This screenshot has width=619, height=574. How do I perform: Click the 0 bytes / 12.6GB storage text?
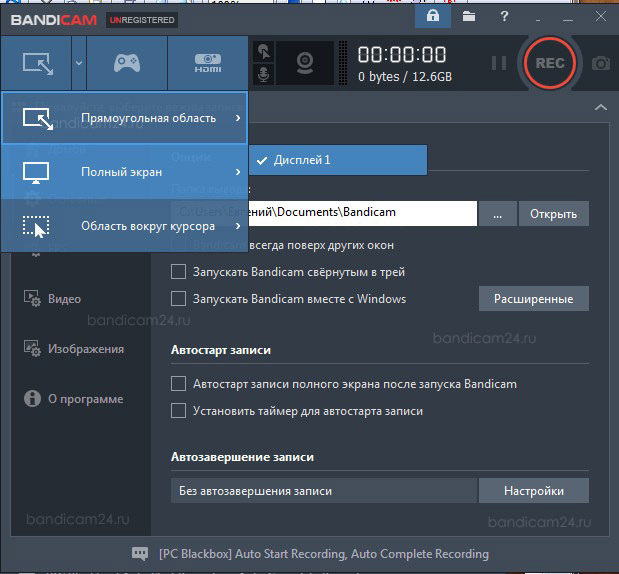(x=405, y=77)
